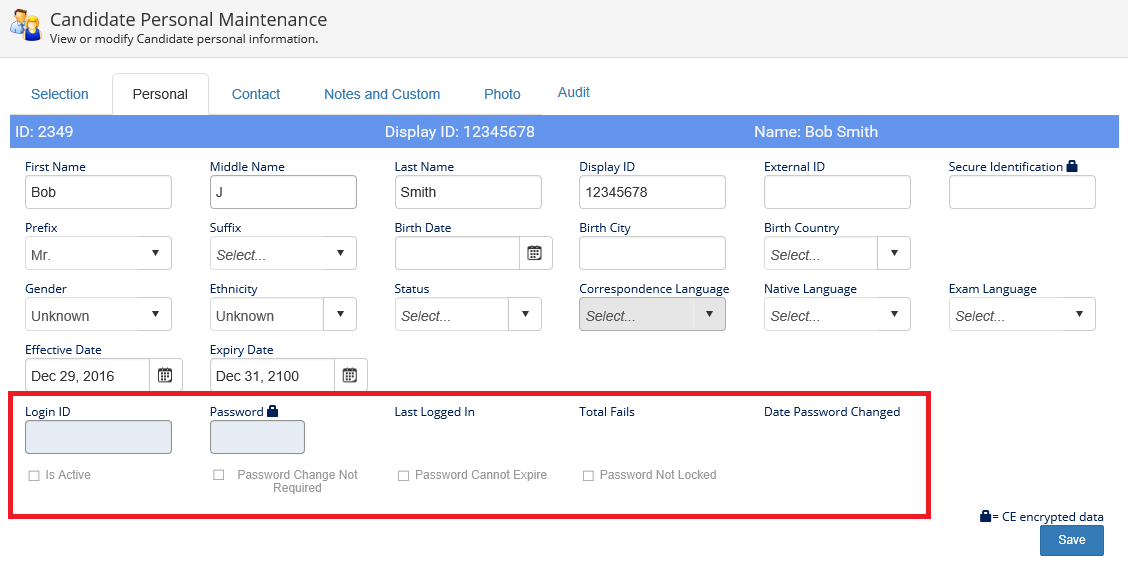Expand the Prefix dropdown
The image size is (1128, 568).
point(155,254)
